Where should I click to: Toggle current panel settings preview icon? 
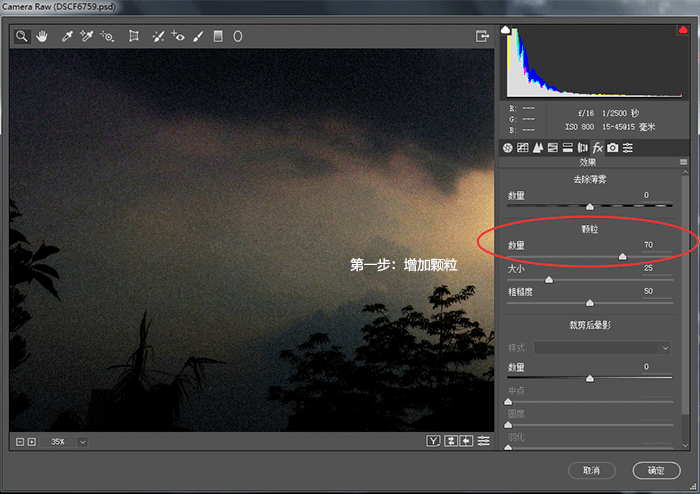483,441
